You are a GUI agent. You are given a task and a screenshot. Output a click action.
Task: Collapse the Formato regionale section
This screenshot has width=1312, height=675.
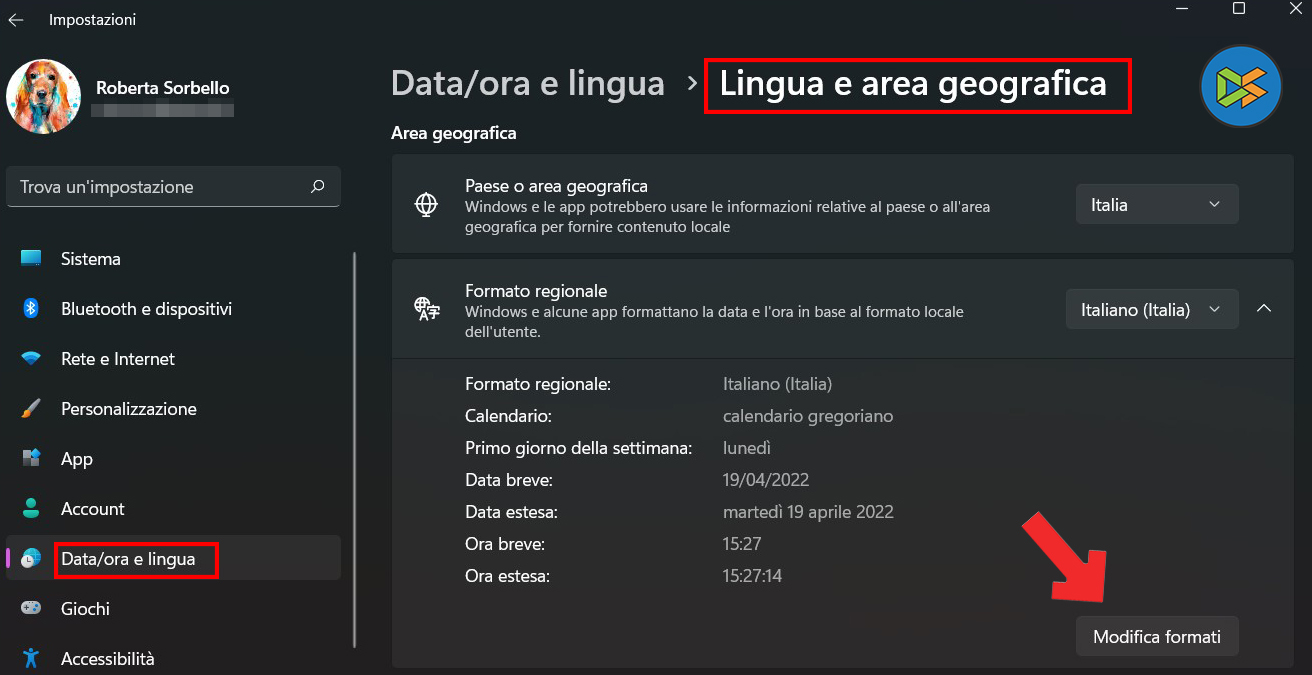point(1264,309)
